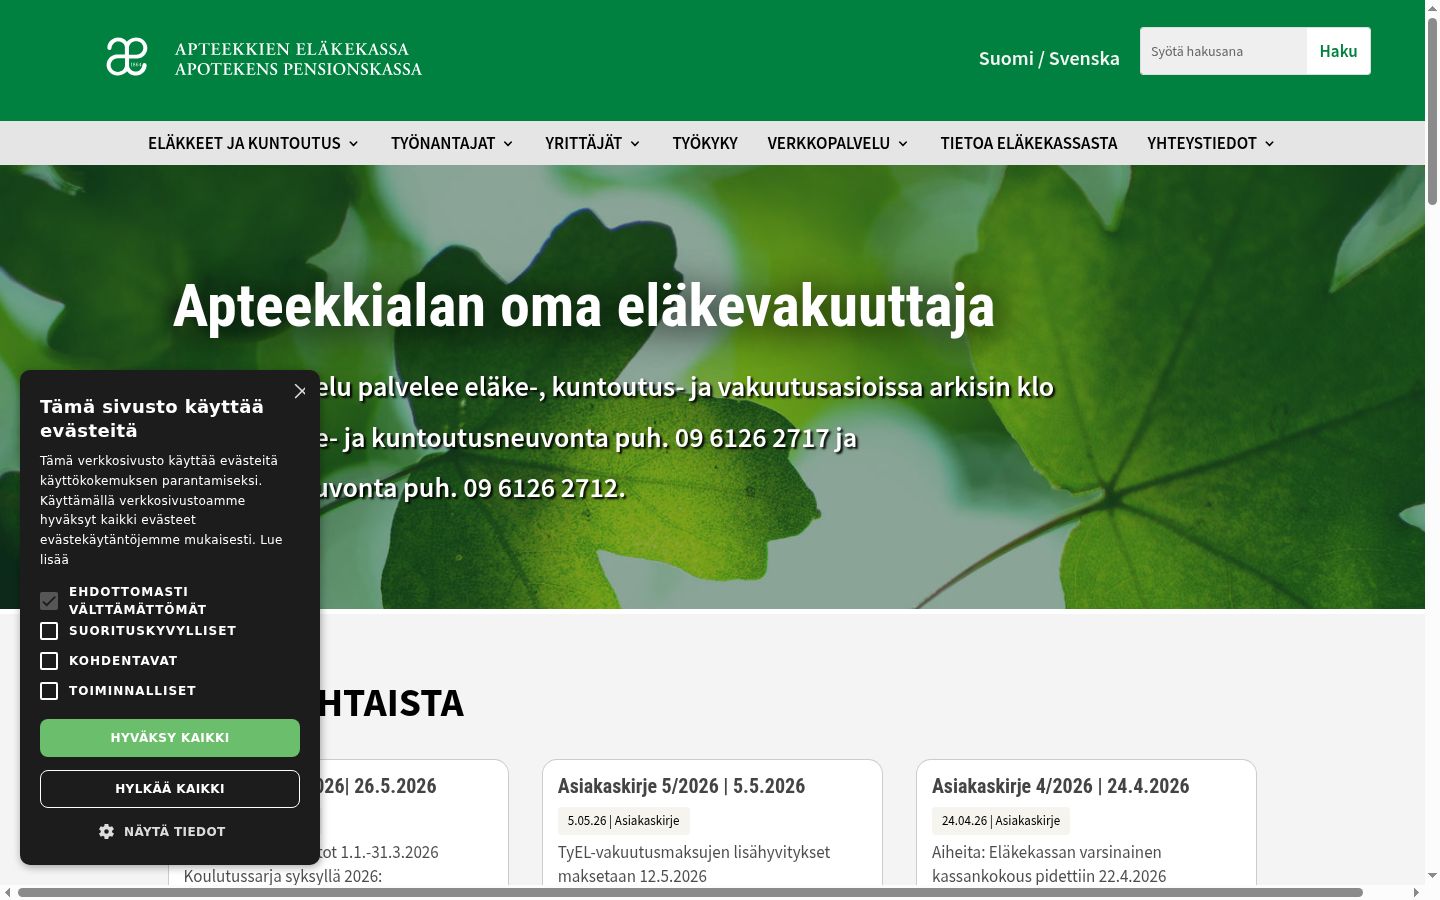Check the Kohdentavat cookies checkbox
Image resolution: width=1440 pixels, height=900 pixels.
[49, 661]
